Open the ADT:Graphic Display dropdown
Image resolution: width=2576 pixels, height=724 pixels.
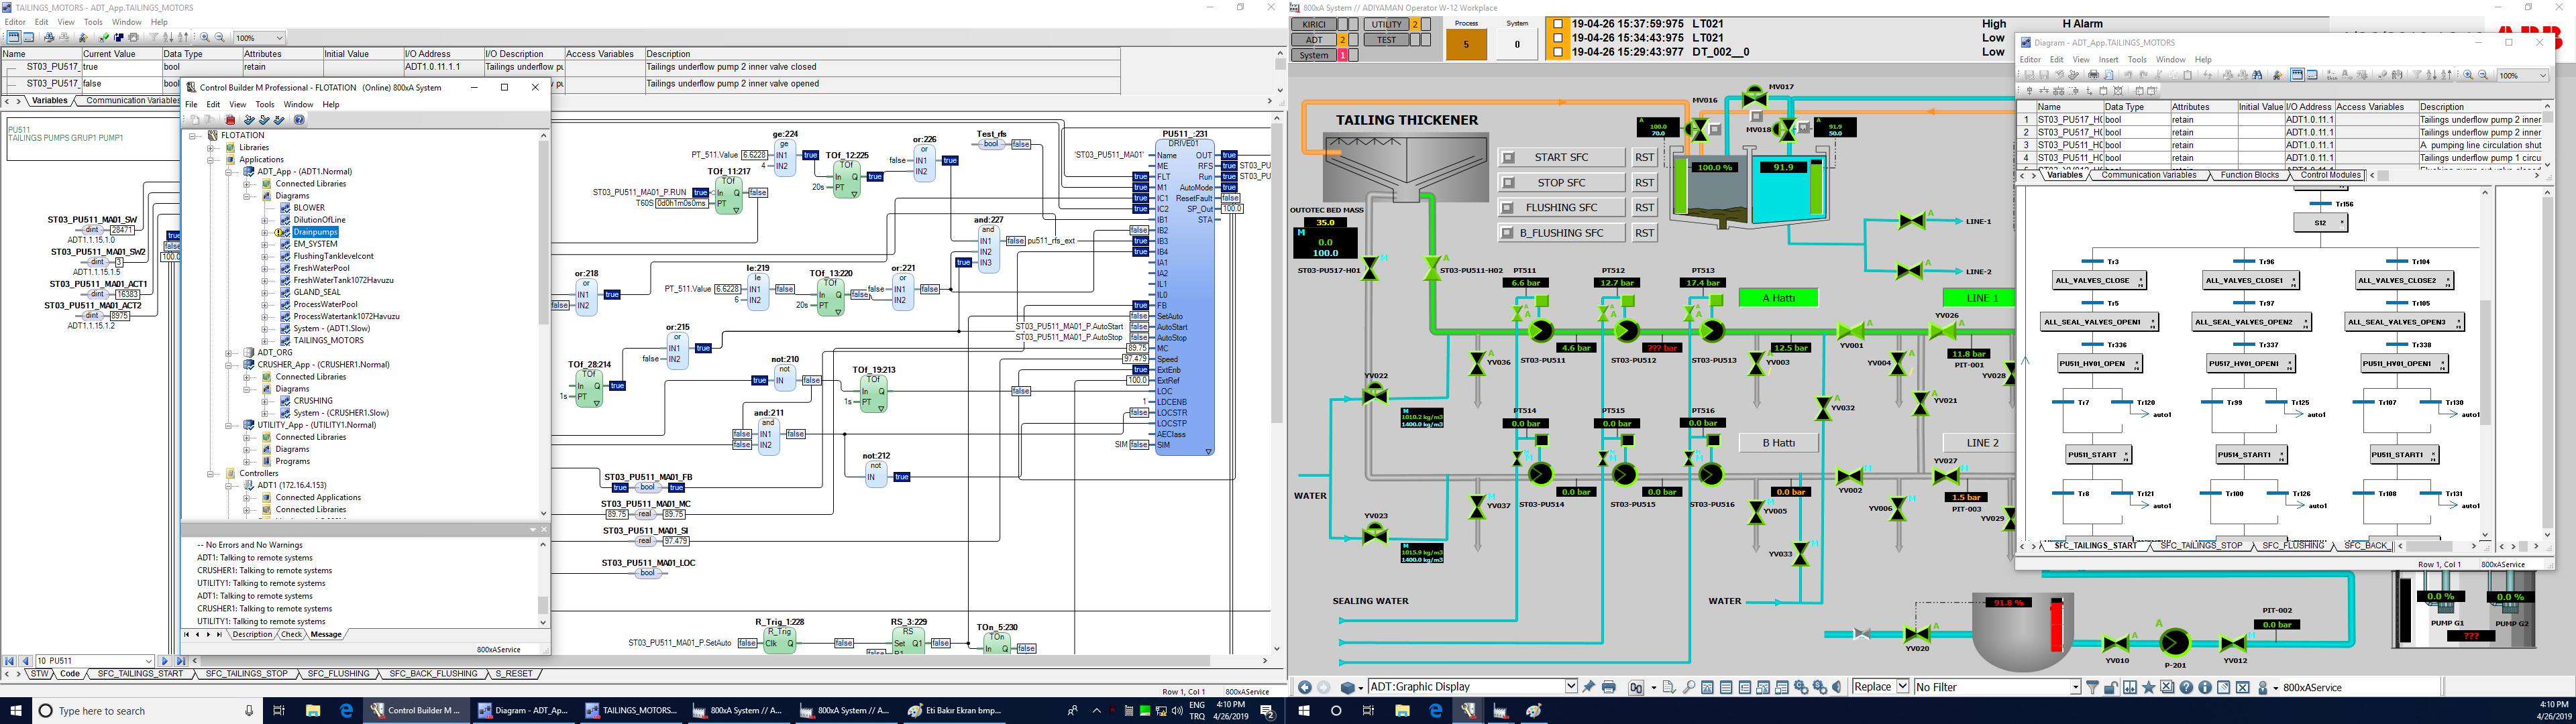(x=1571, y=687)
